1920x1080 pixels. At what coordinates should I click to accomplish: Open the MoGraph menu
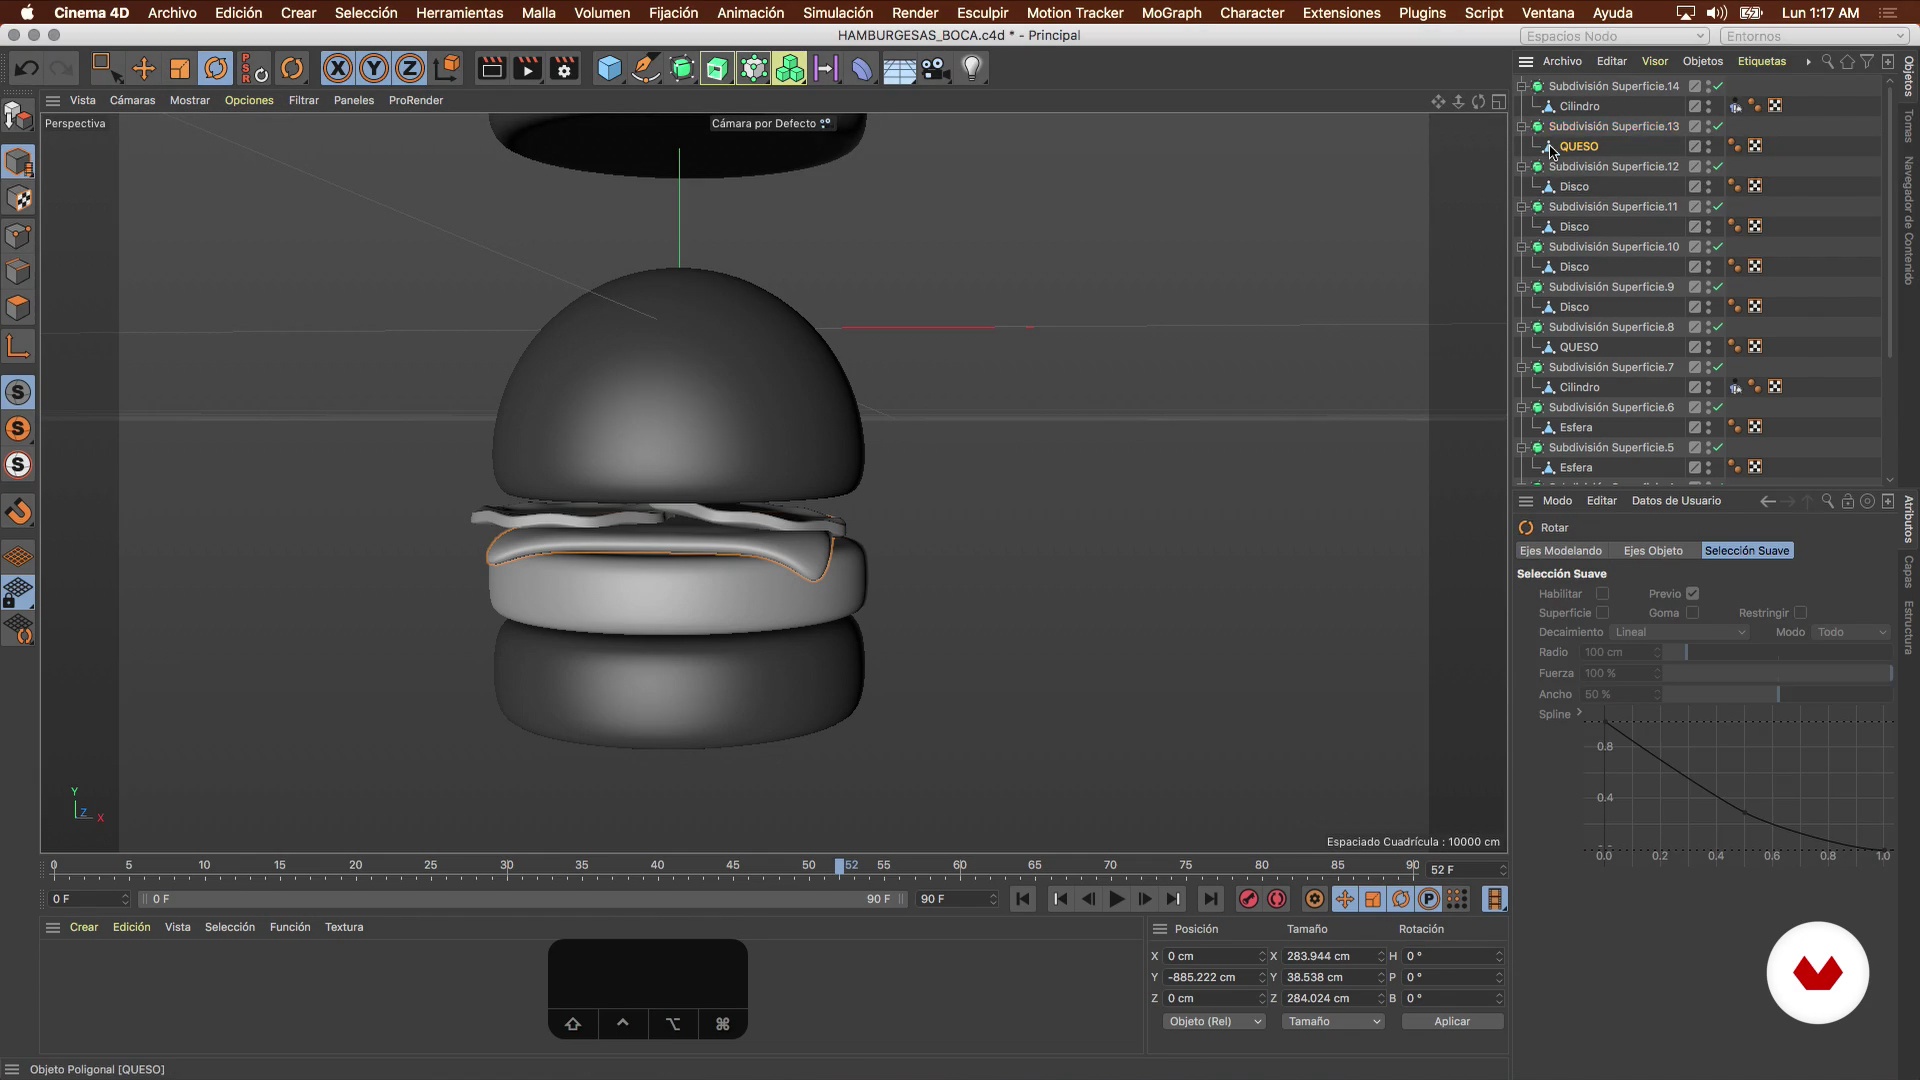tap(1171, 13)
